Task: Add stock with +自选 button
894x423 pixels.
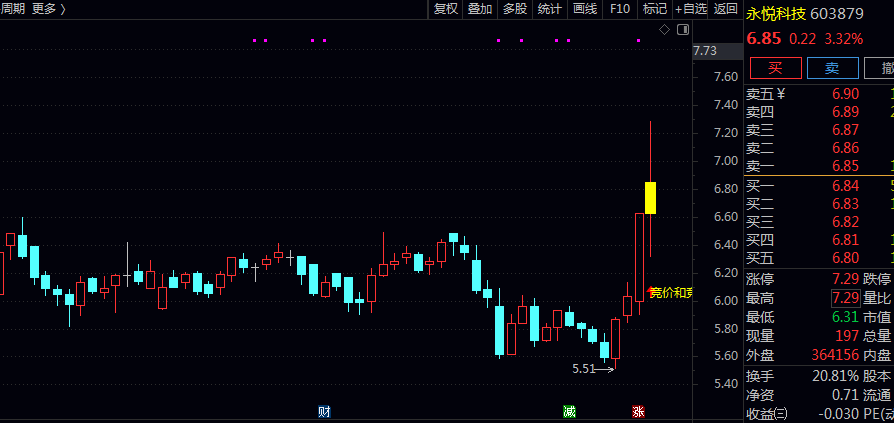Action: [691, 9]
